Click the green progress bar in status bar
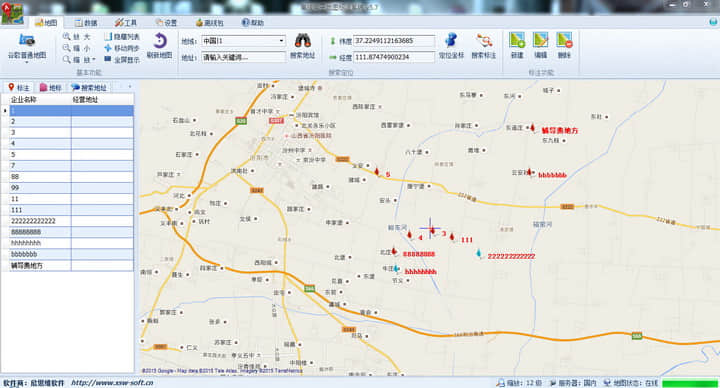720x388 pixels. pos(690,382)
